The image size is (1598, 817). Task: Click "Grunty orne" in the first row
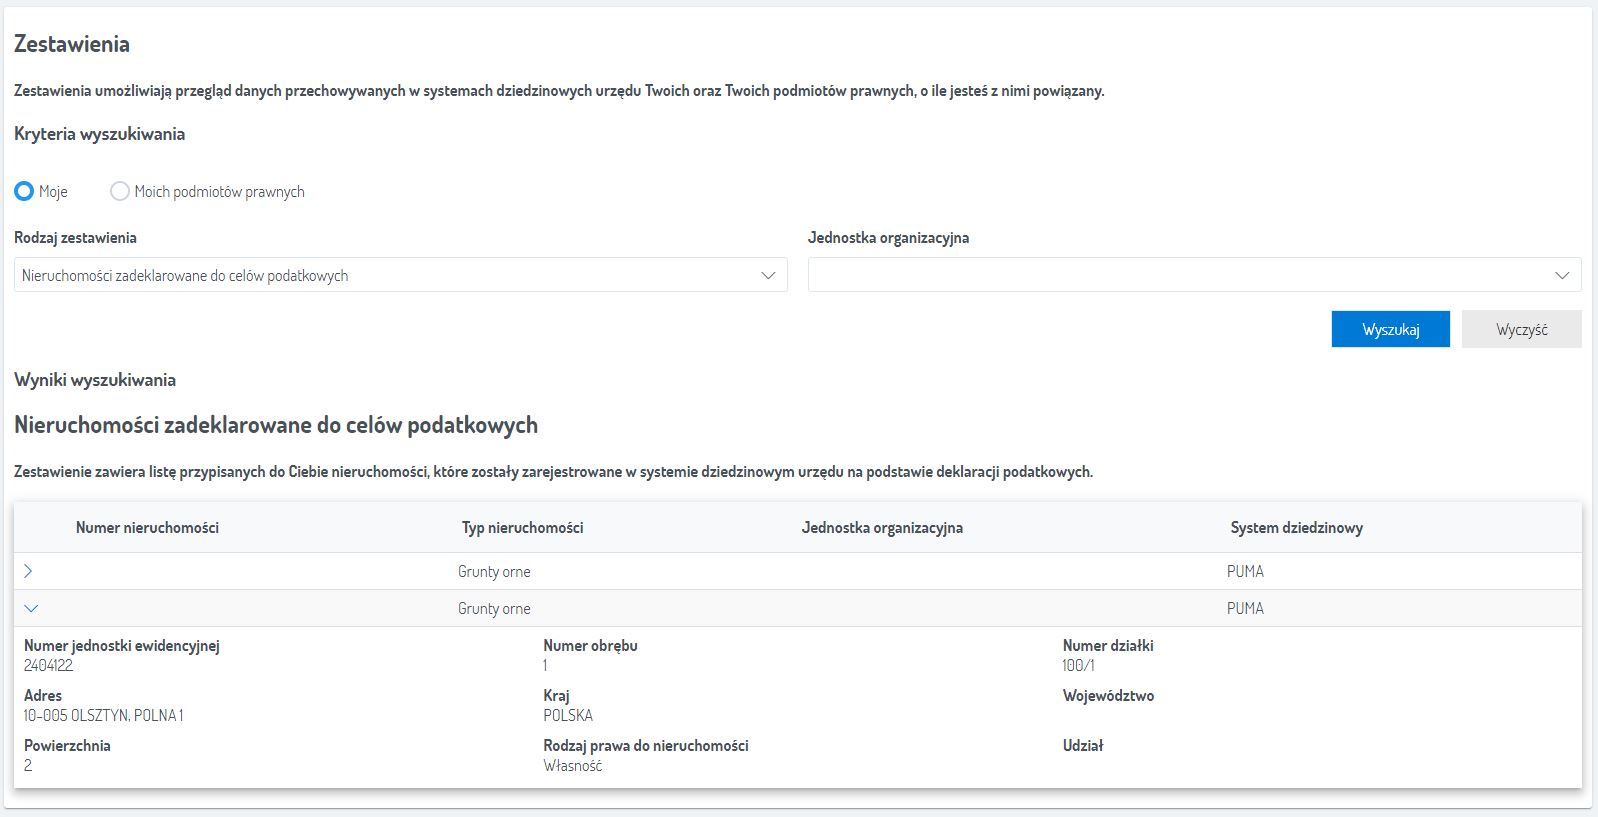point(494,572)
